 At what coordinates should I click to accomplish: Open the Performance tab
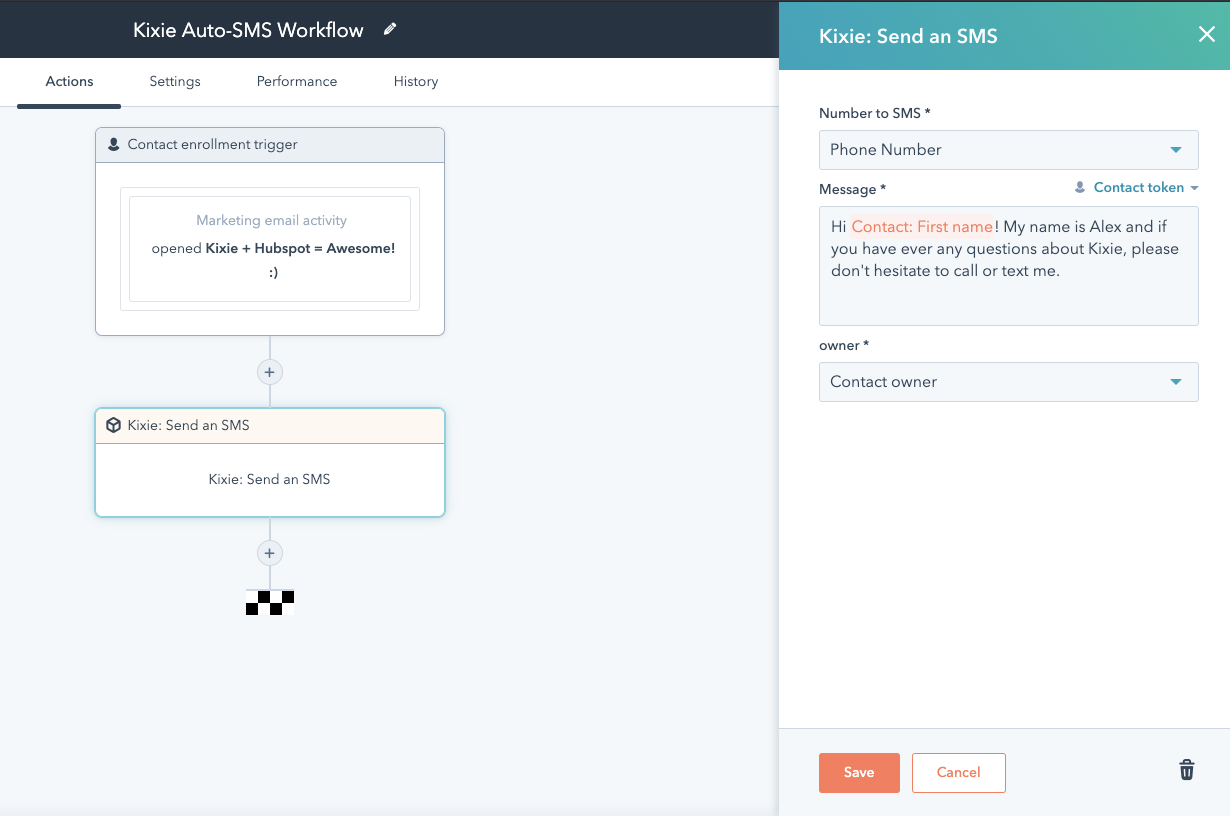[x=297, y=82]
